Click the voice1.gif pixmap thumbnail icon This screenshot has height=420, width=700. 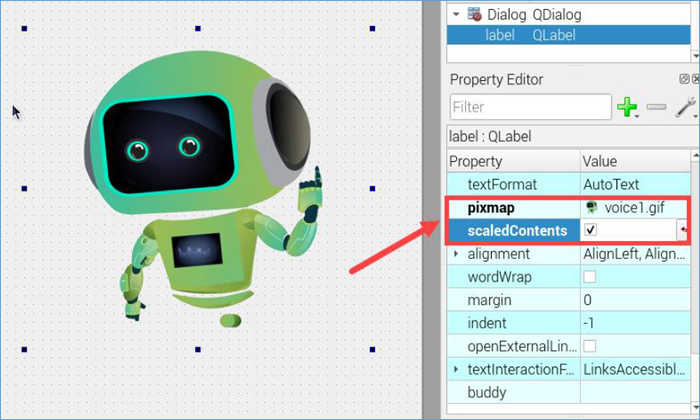[592, 207]
